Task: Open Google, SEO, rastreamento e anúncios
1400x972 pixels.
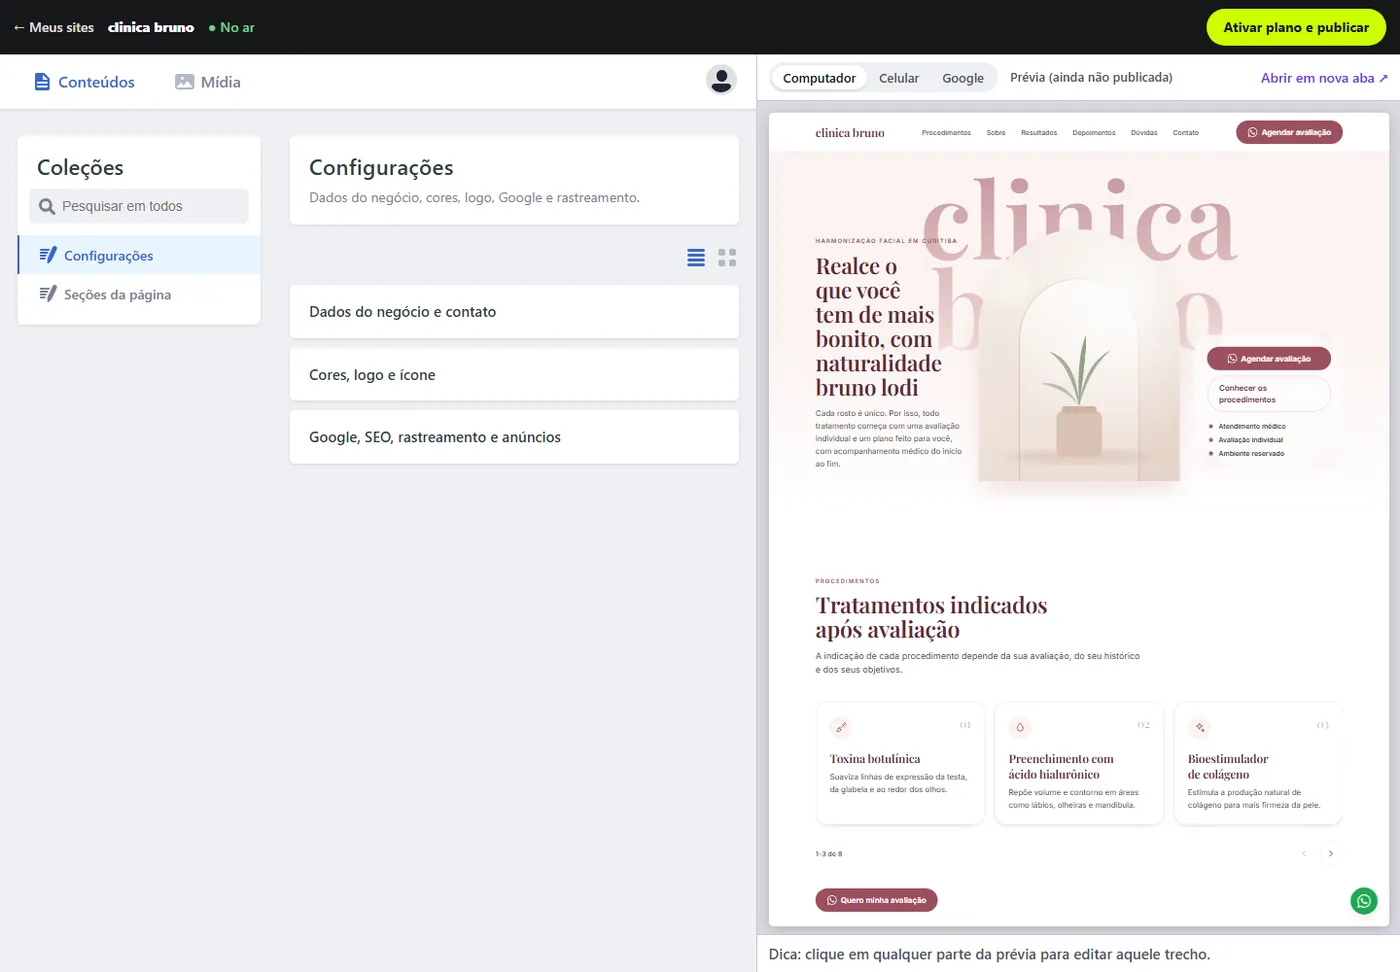Action: (x=514, y=437)
